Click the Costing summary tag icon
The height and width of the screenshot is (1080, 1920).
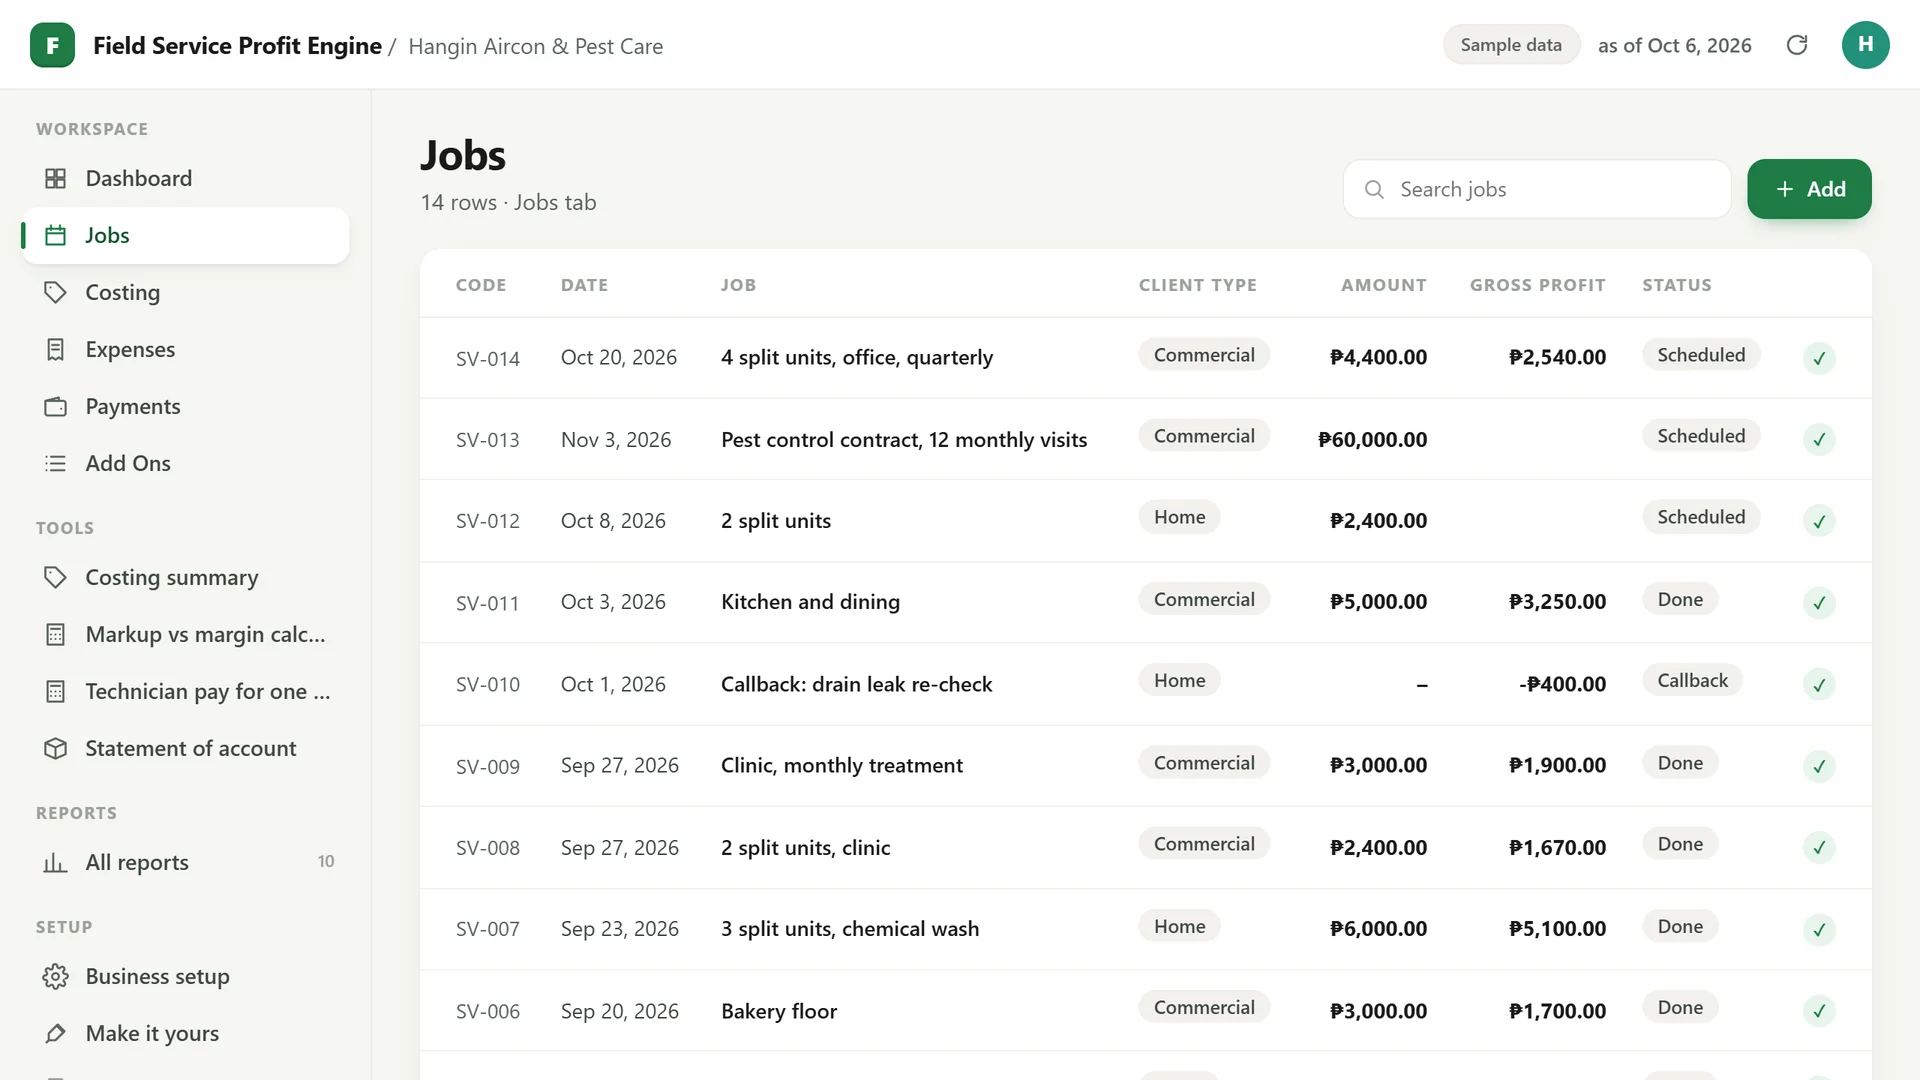(56, 577)
